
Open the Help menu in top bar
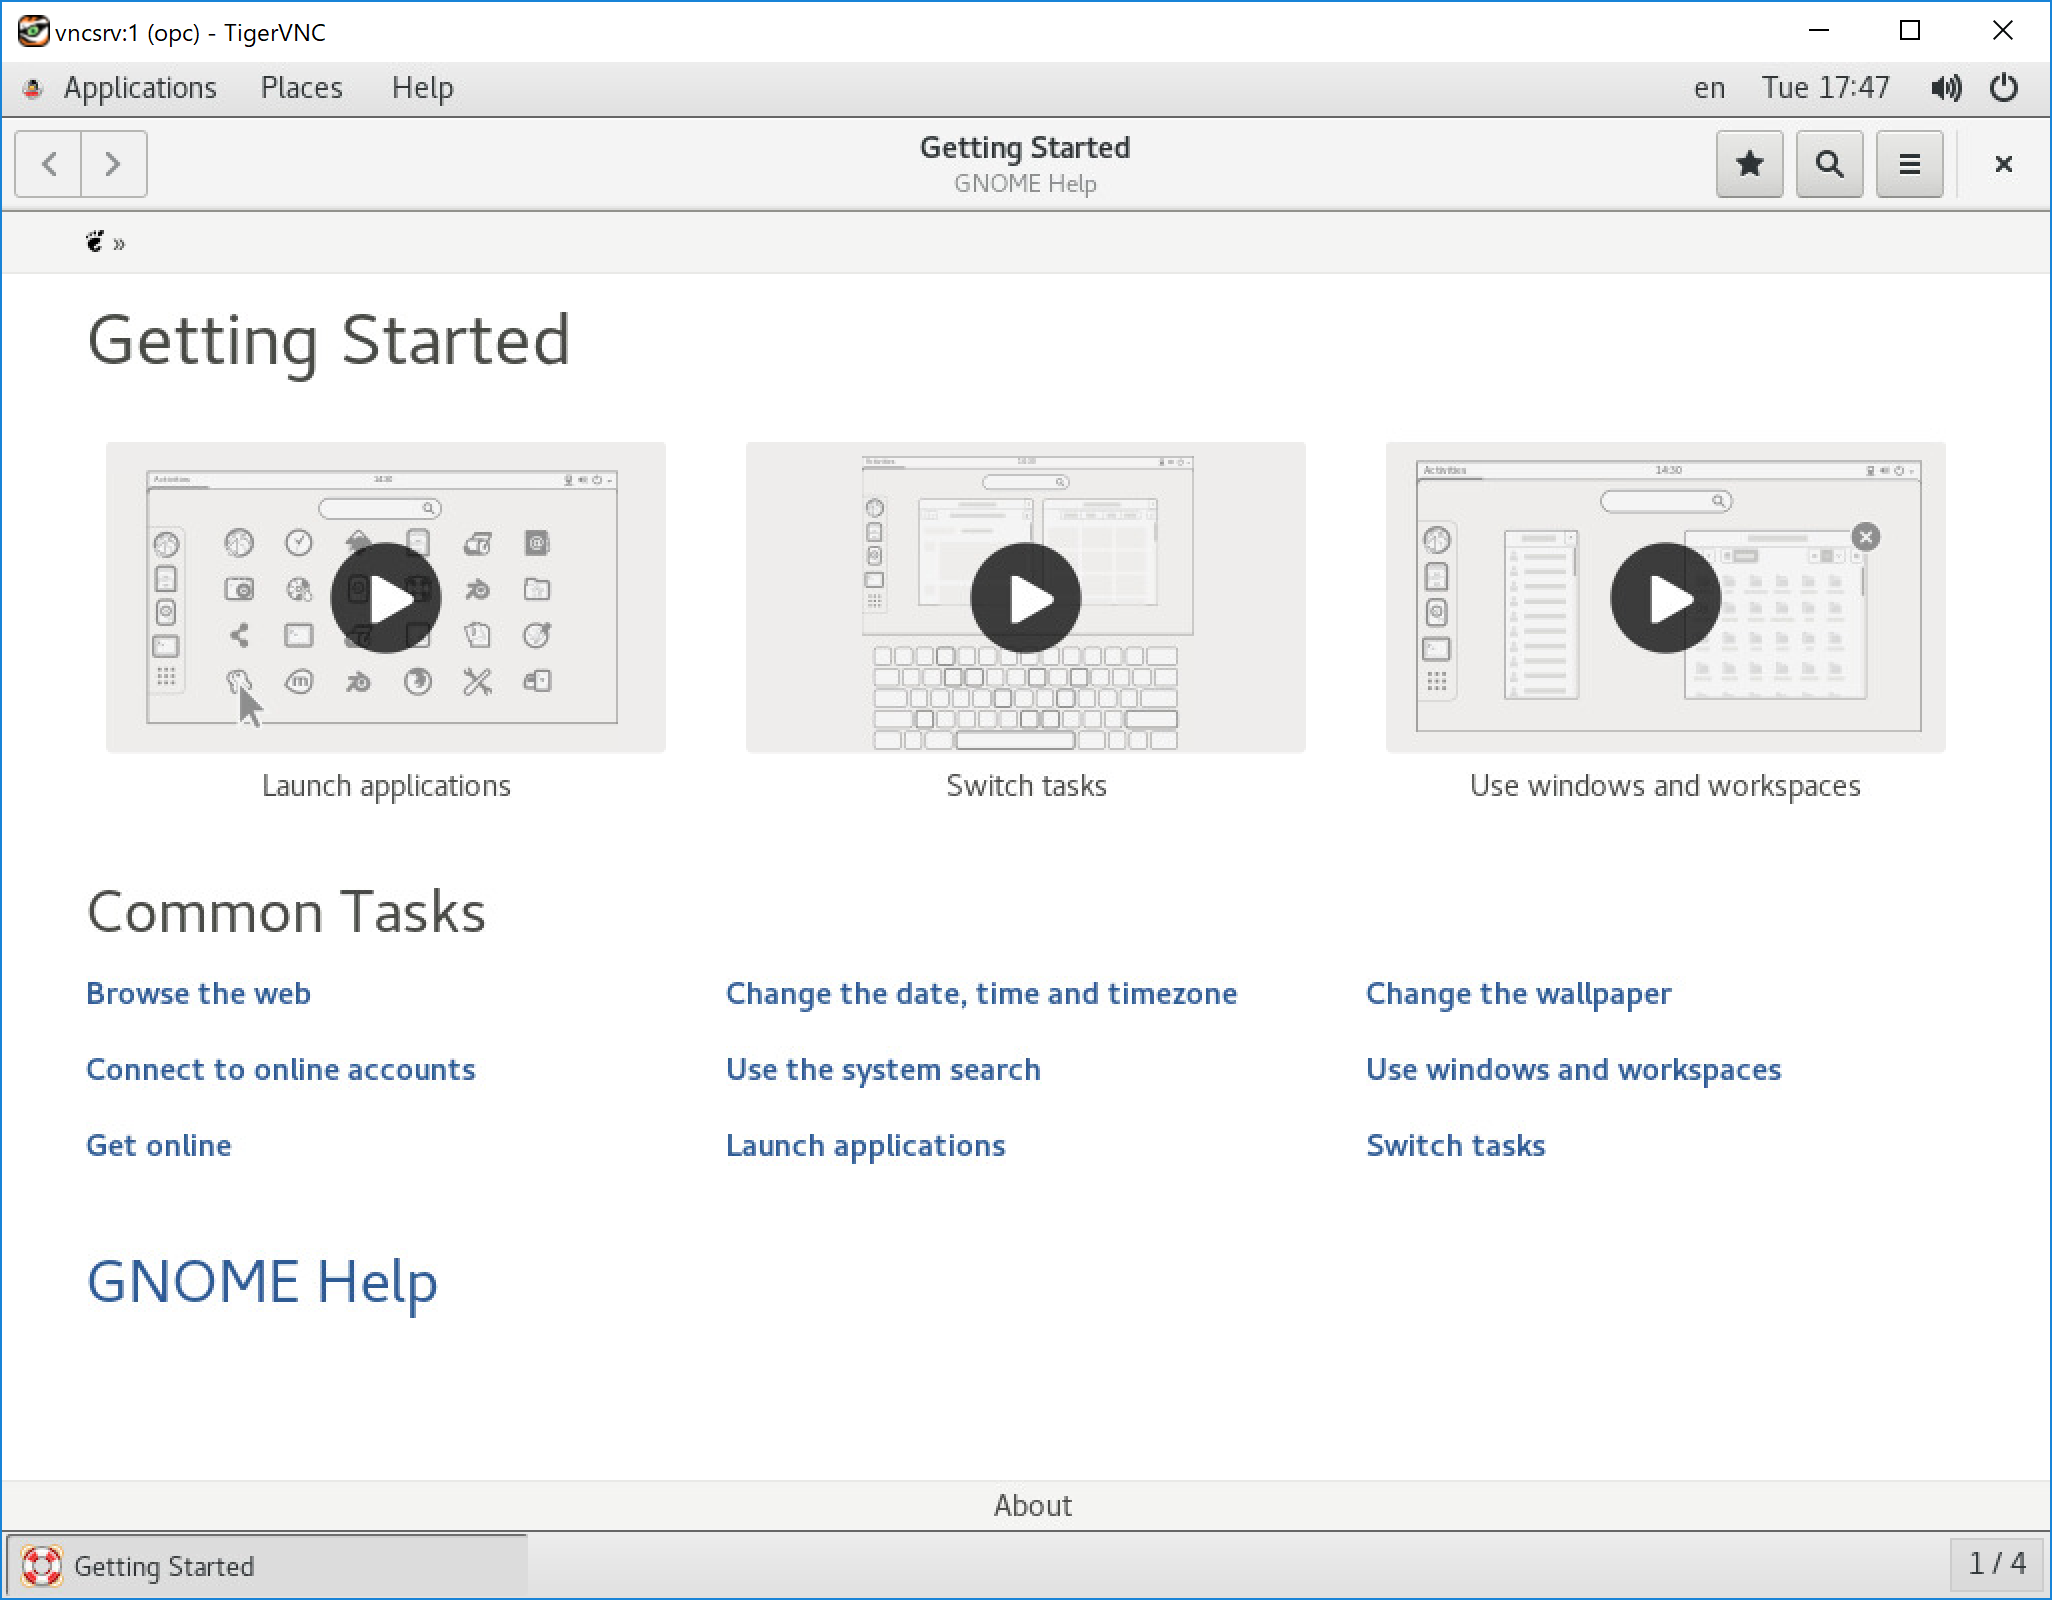[x=422, y=88]
